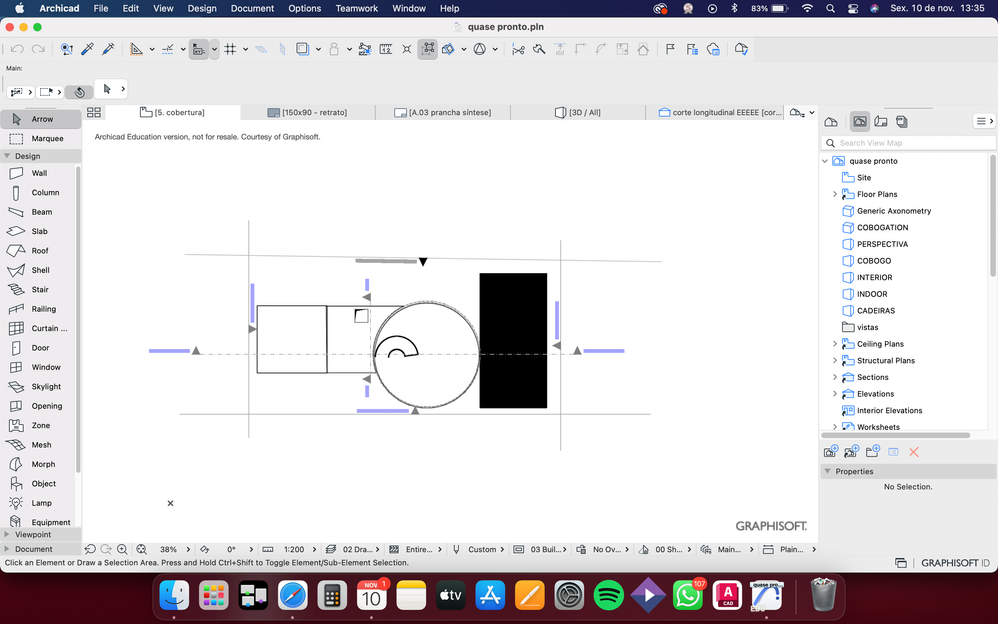Select the Roof tool

pos(41,251)
